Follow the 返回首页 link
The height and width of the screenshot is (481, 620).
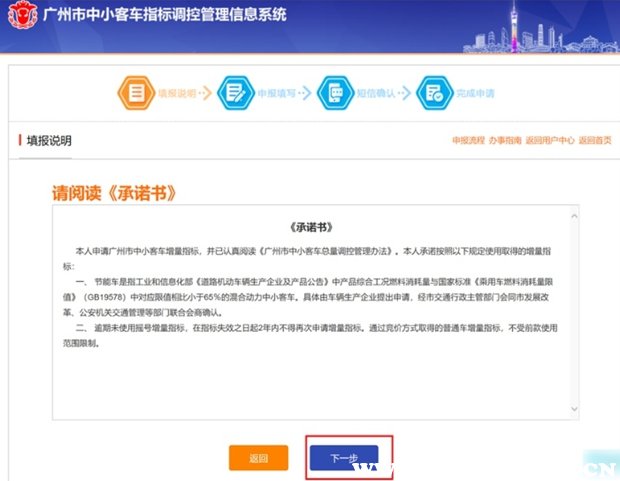click(x=595, y=141)
